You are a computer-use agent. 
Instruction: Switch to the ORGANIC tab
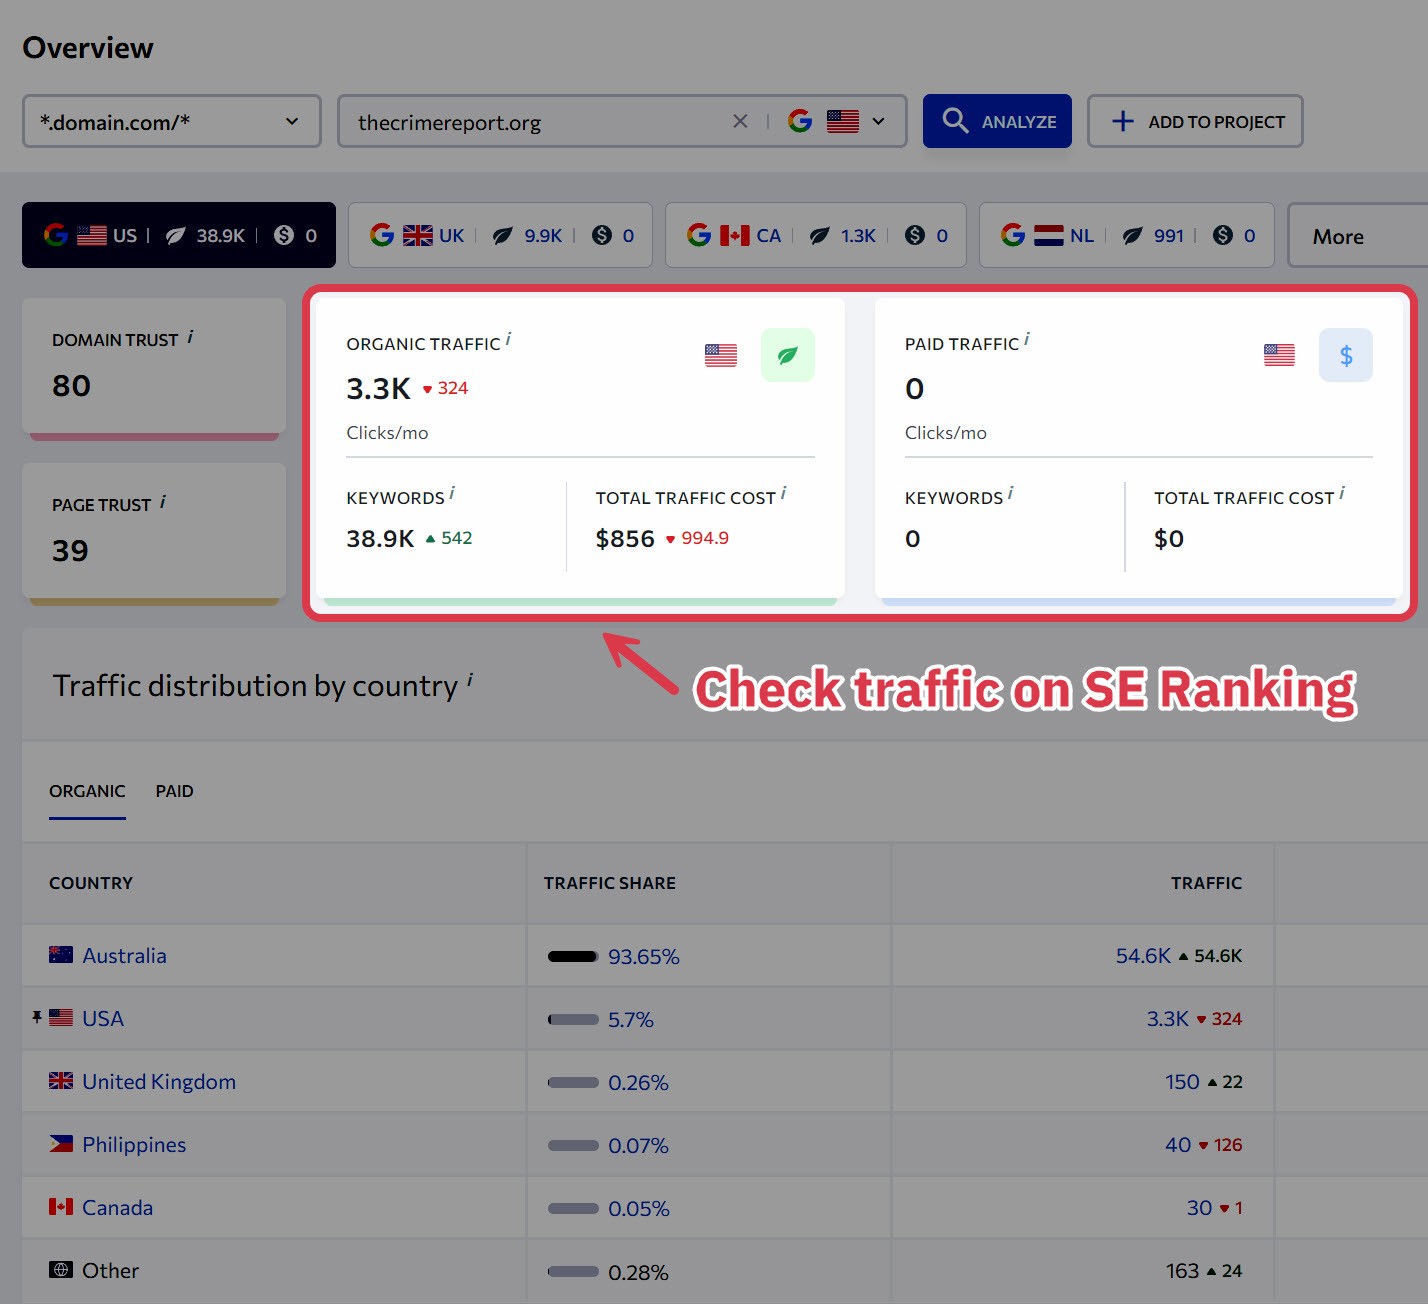(x=87, y=791)
